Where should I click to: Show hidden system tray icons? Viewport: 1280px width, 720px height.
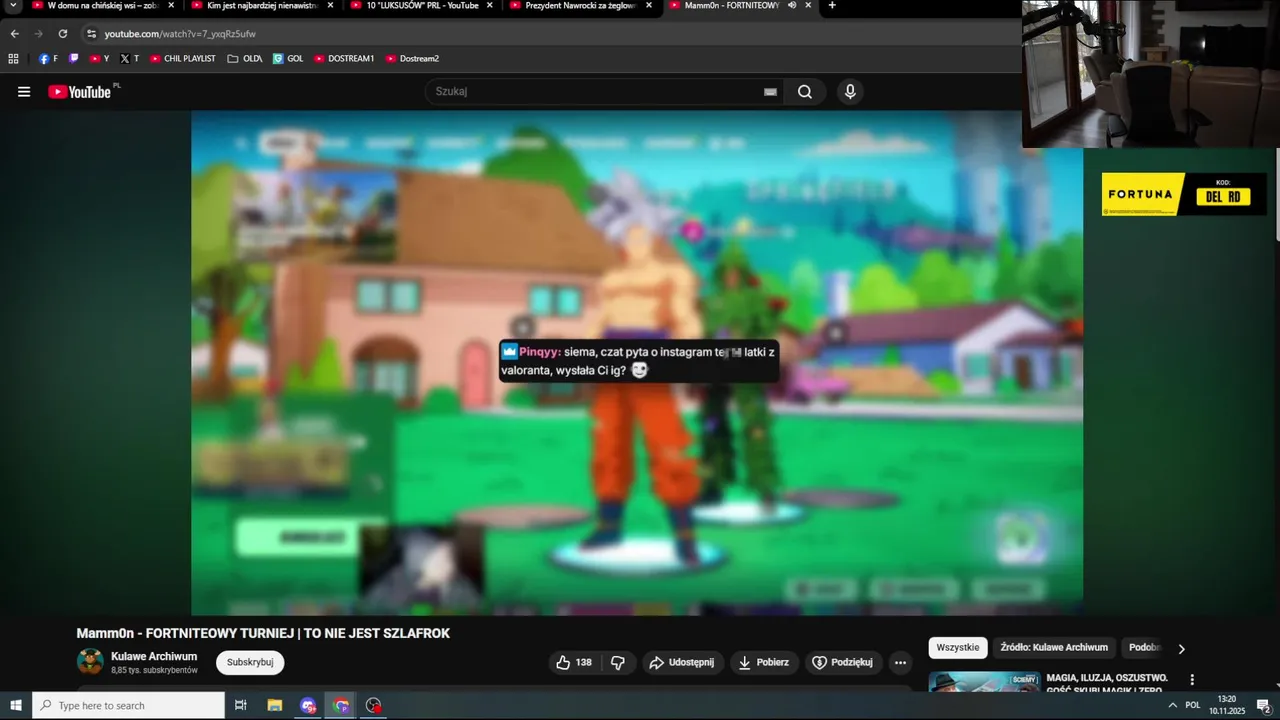click(1172, 705)
